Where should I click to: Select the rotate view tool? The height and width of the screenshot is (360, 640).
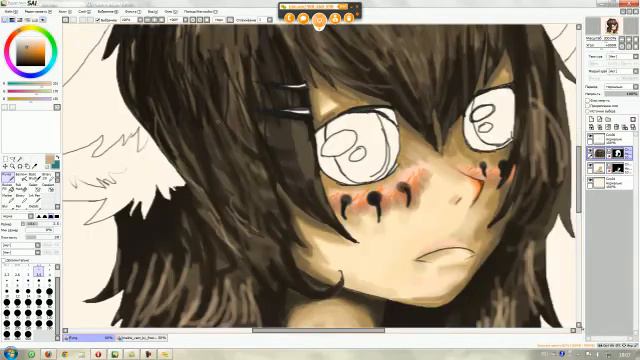pyautogui.click(x=20, y=166)
